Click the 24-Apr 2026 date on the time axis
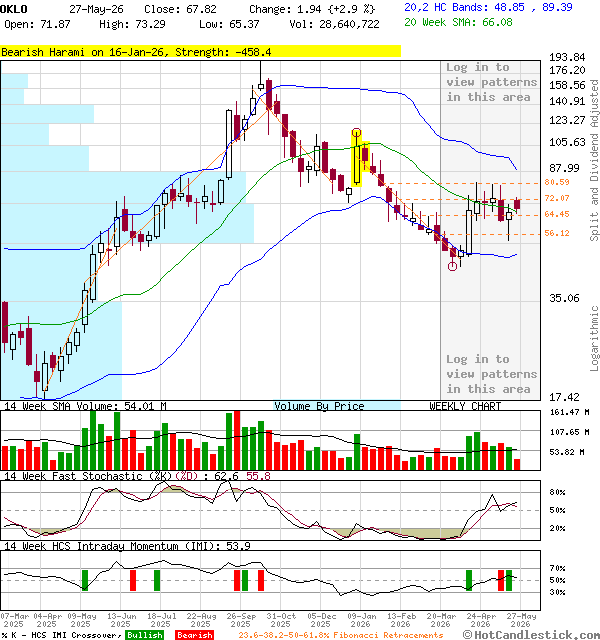 (x=480, y=620)
